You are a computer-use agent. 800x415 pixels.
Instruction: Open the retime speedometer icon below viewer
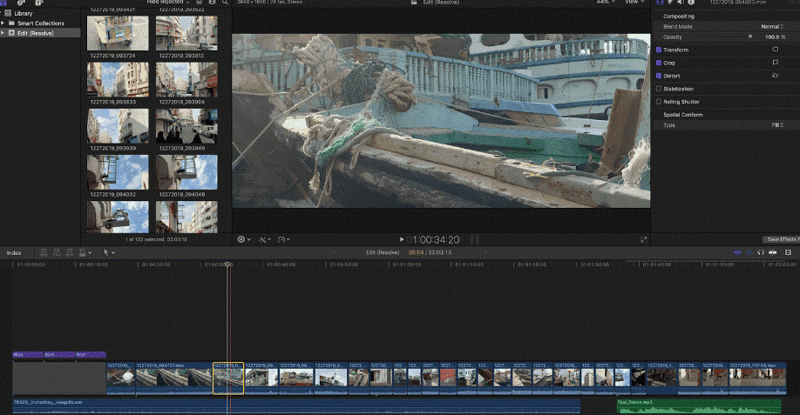tap(284, 240)
